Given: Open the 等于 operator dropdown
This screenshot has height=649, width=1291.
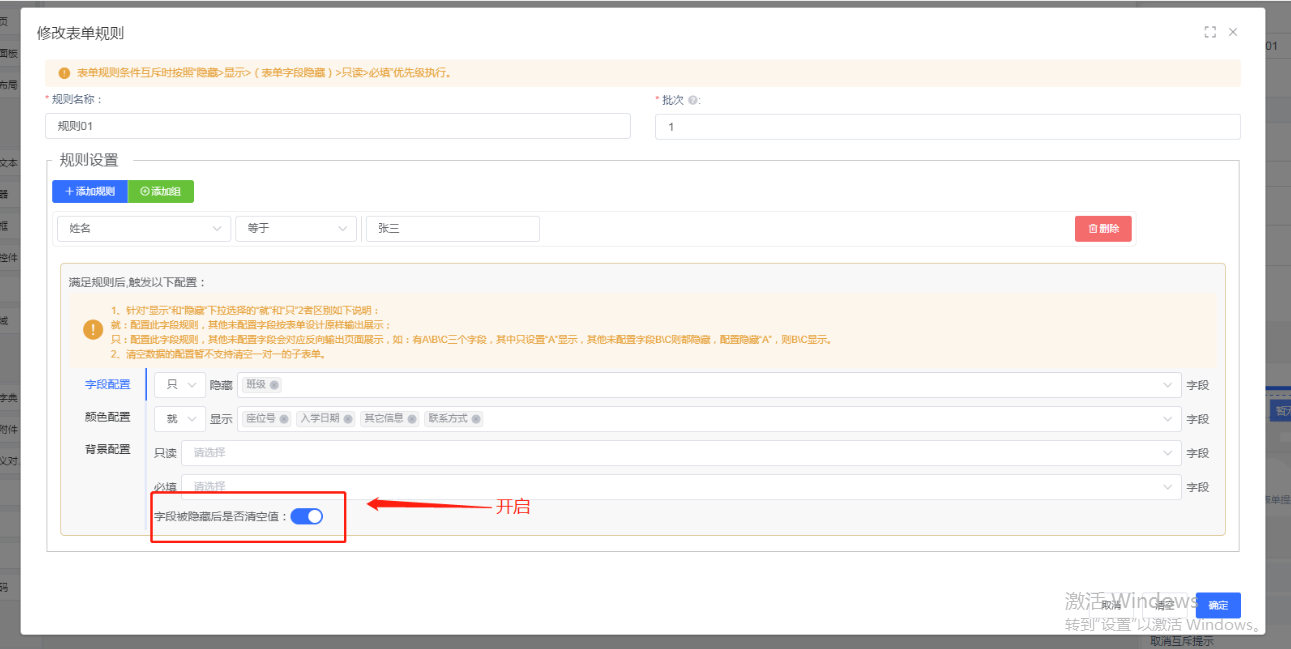Looking at the screenshot, I should 295,229.
